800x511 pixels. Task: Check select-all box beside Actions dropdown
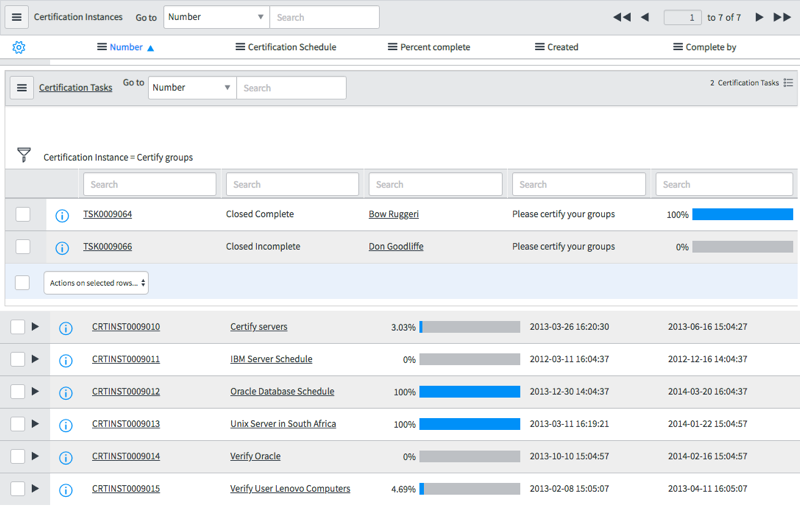point(22,282)
